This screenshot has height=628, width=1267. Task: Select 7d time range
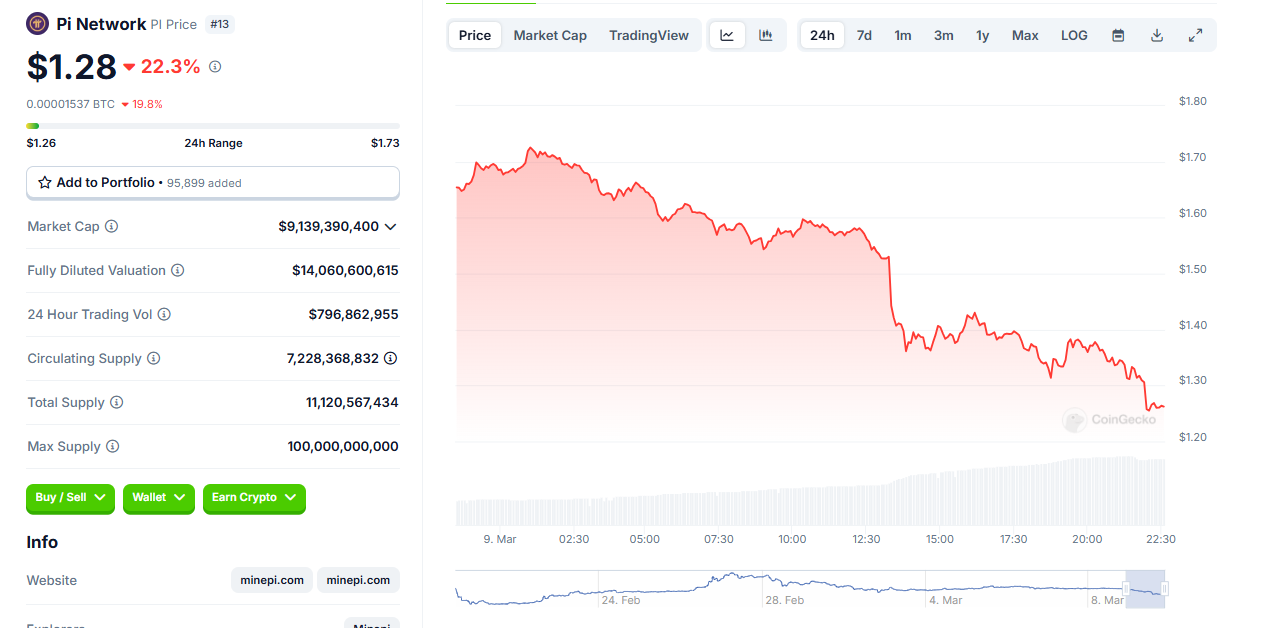pyautogui.click(x=864, y=35)
